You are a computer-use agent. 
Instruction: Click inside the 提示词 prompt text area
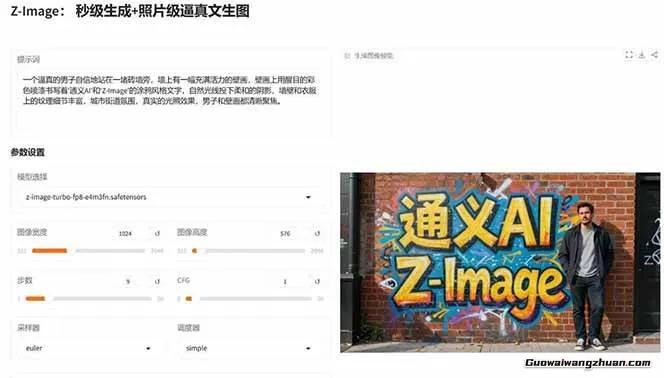170,101
